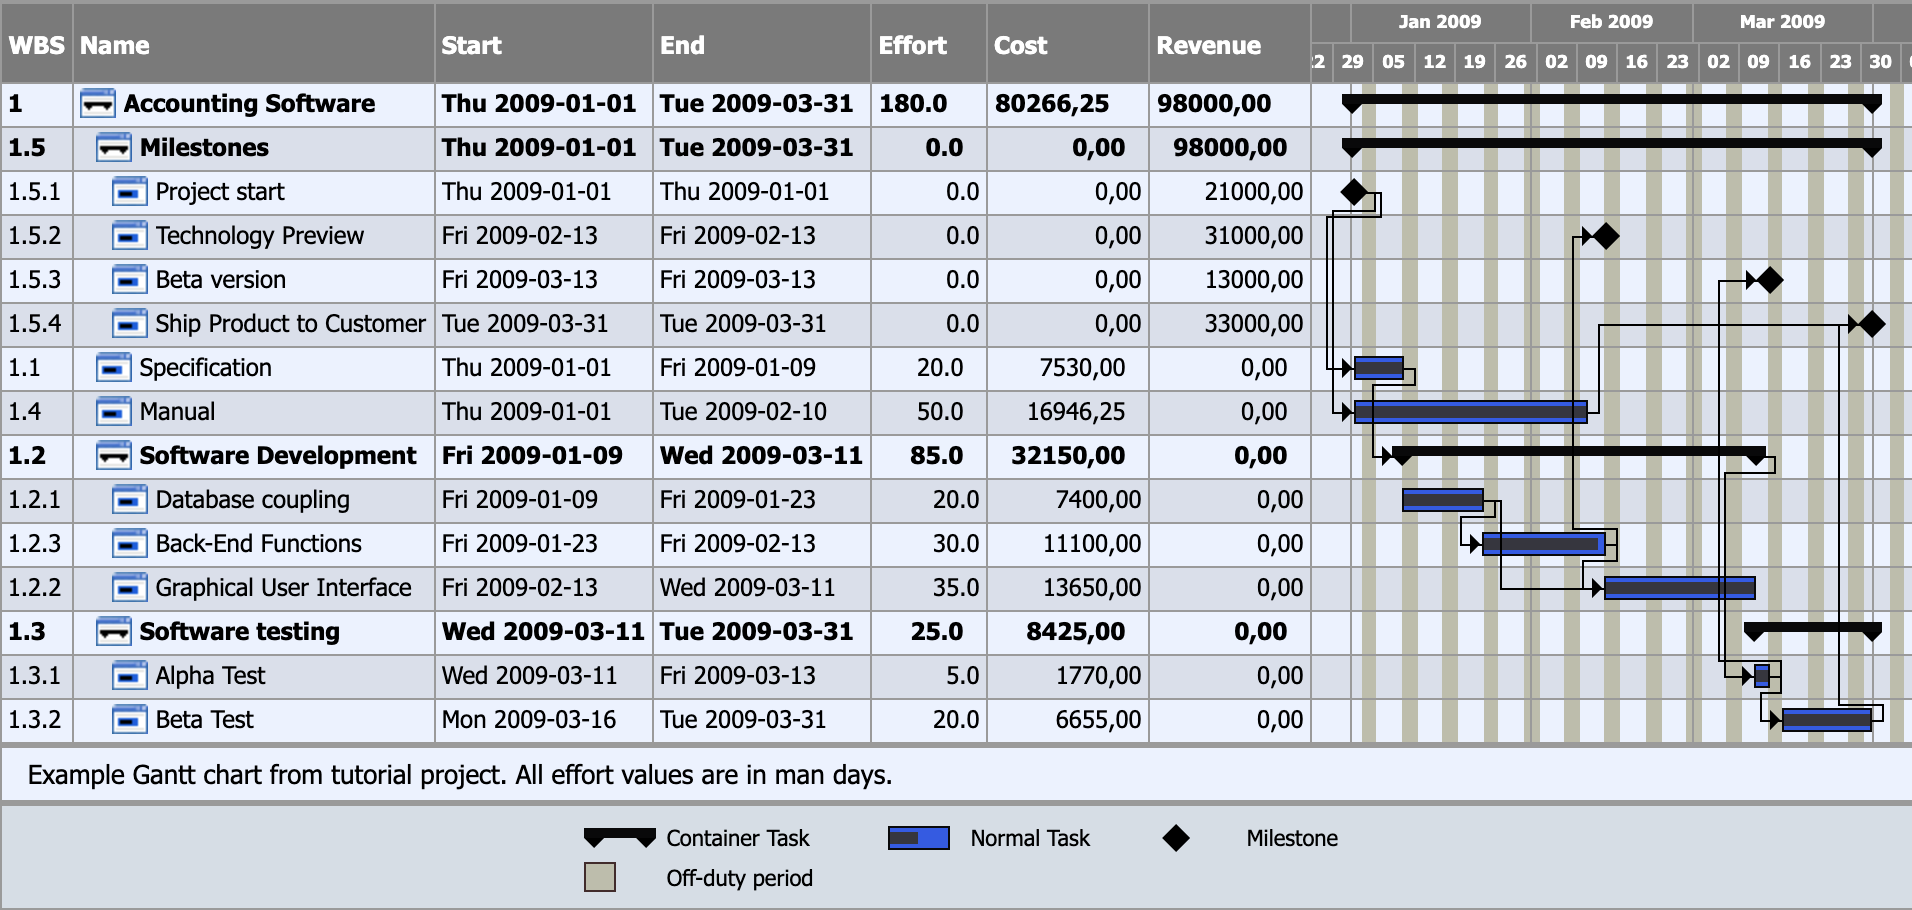
Task: Click the Beta Test bar in Gantt chart
Action: pos(1827,719)
